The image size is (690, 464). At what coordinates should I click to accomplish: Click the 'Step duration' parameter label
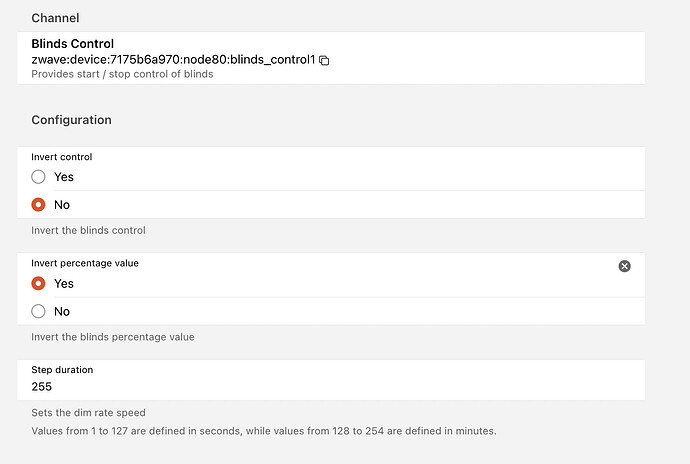tap(62, 370)
